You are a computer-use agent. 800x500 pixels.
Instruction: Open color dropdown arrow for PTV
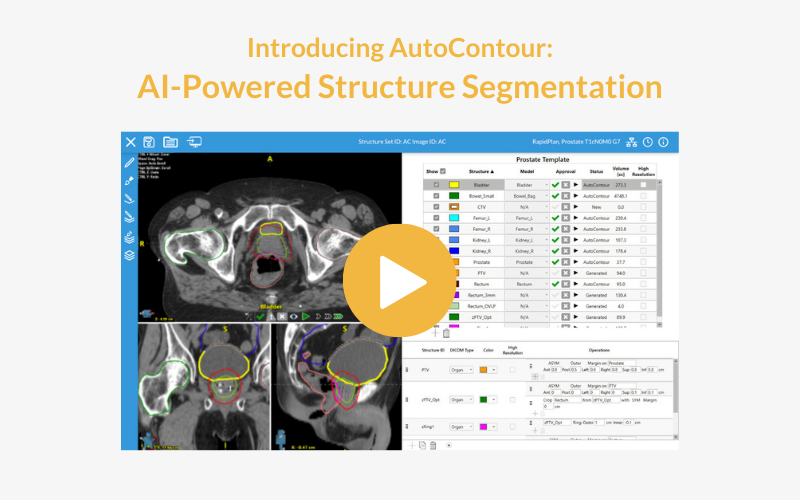click(x=493, y=370)
